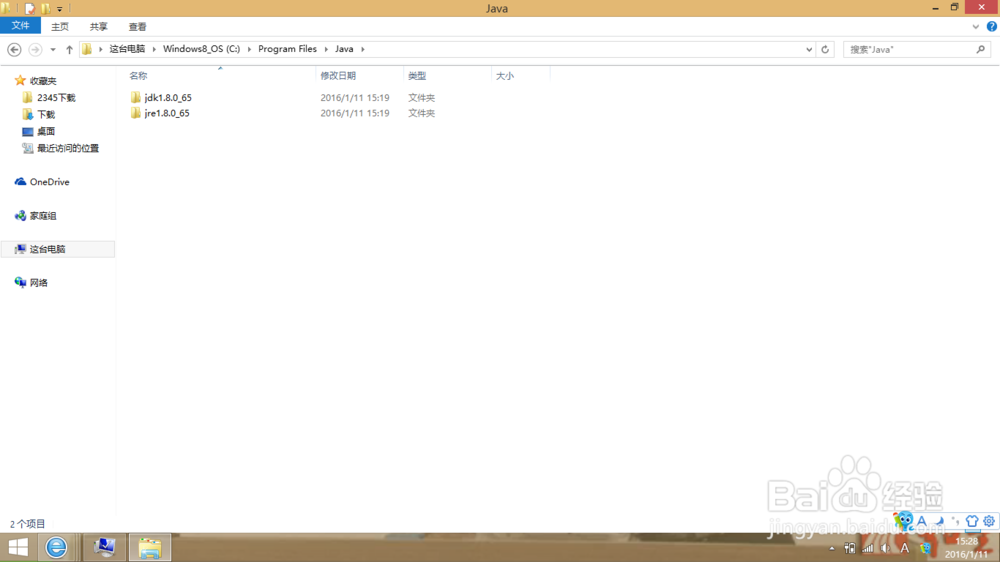Select the jdk1.8.0_65 folder

pyautogui.click(x=161, y=98)
